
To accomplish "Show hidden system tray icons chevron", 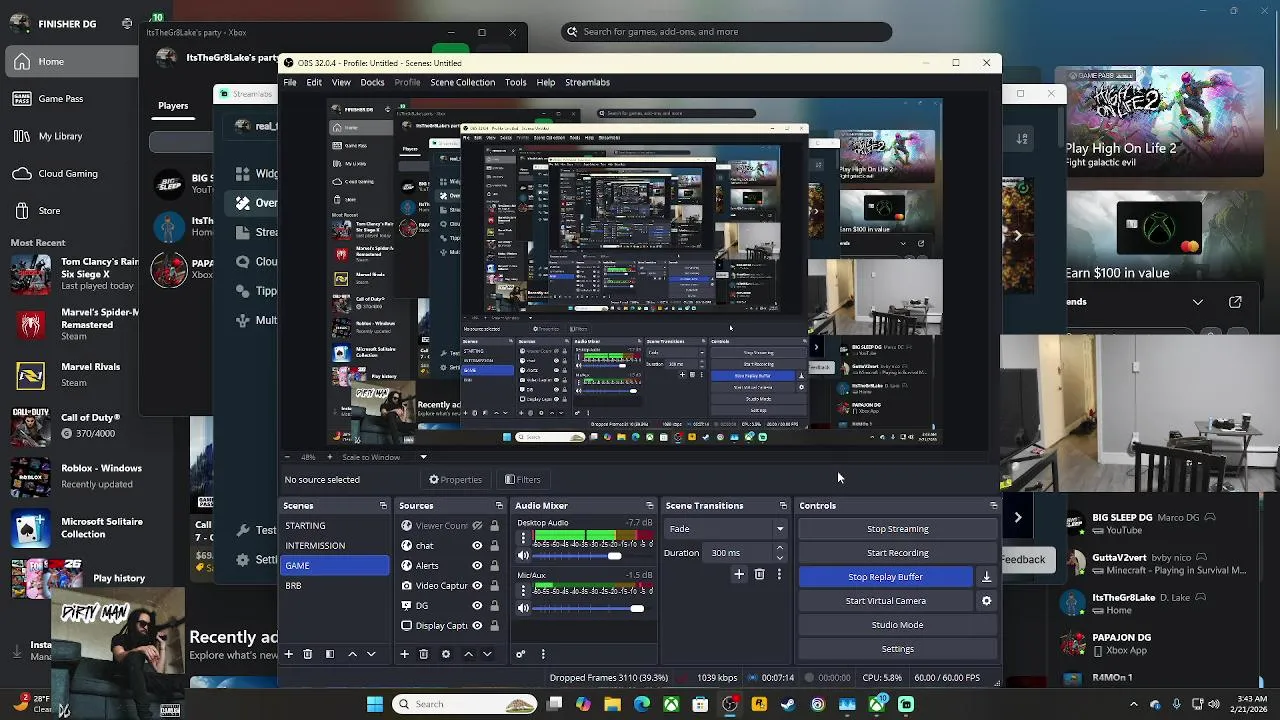I will coord(1134,704).
